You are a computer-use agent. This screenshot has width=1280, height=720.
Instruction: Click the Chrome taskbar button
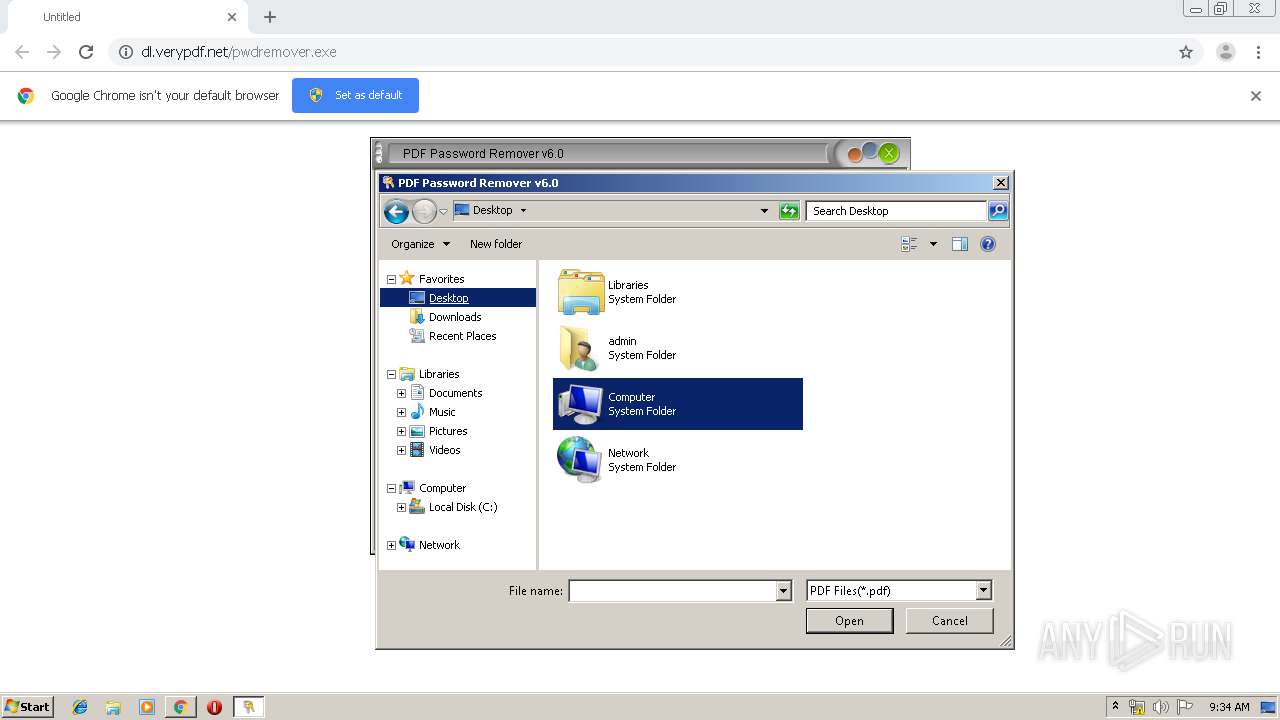click(x=180, y=707)
